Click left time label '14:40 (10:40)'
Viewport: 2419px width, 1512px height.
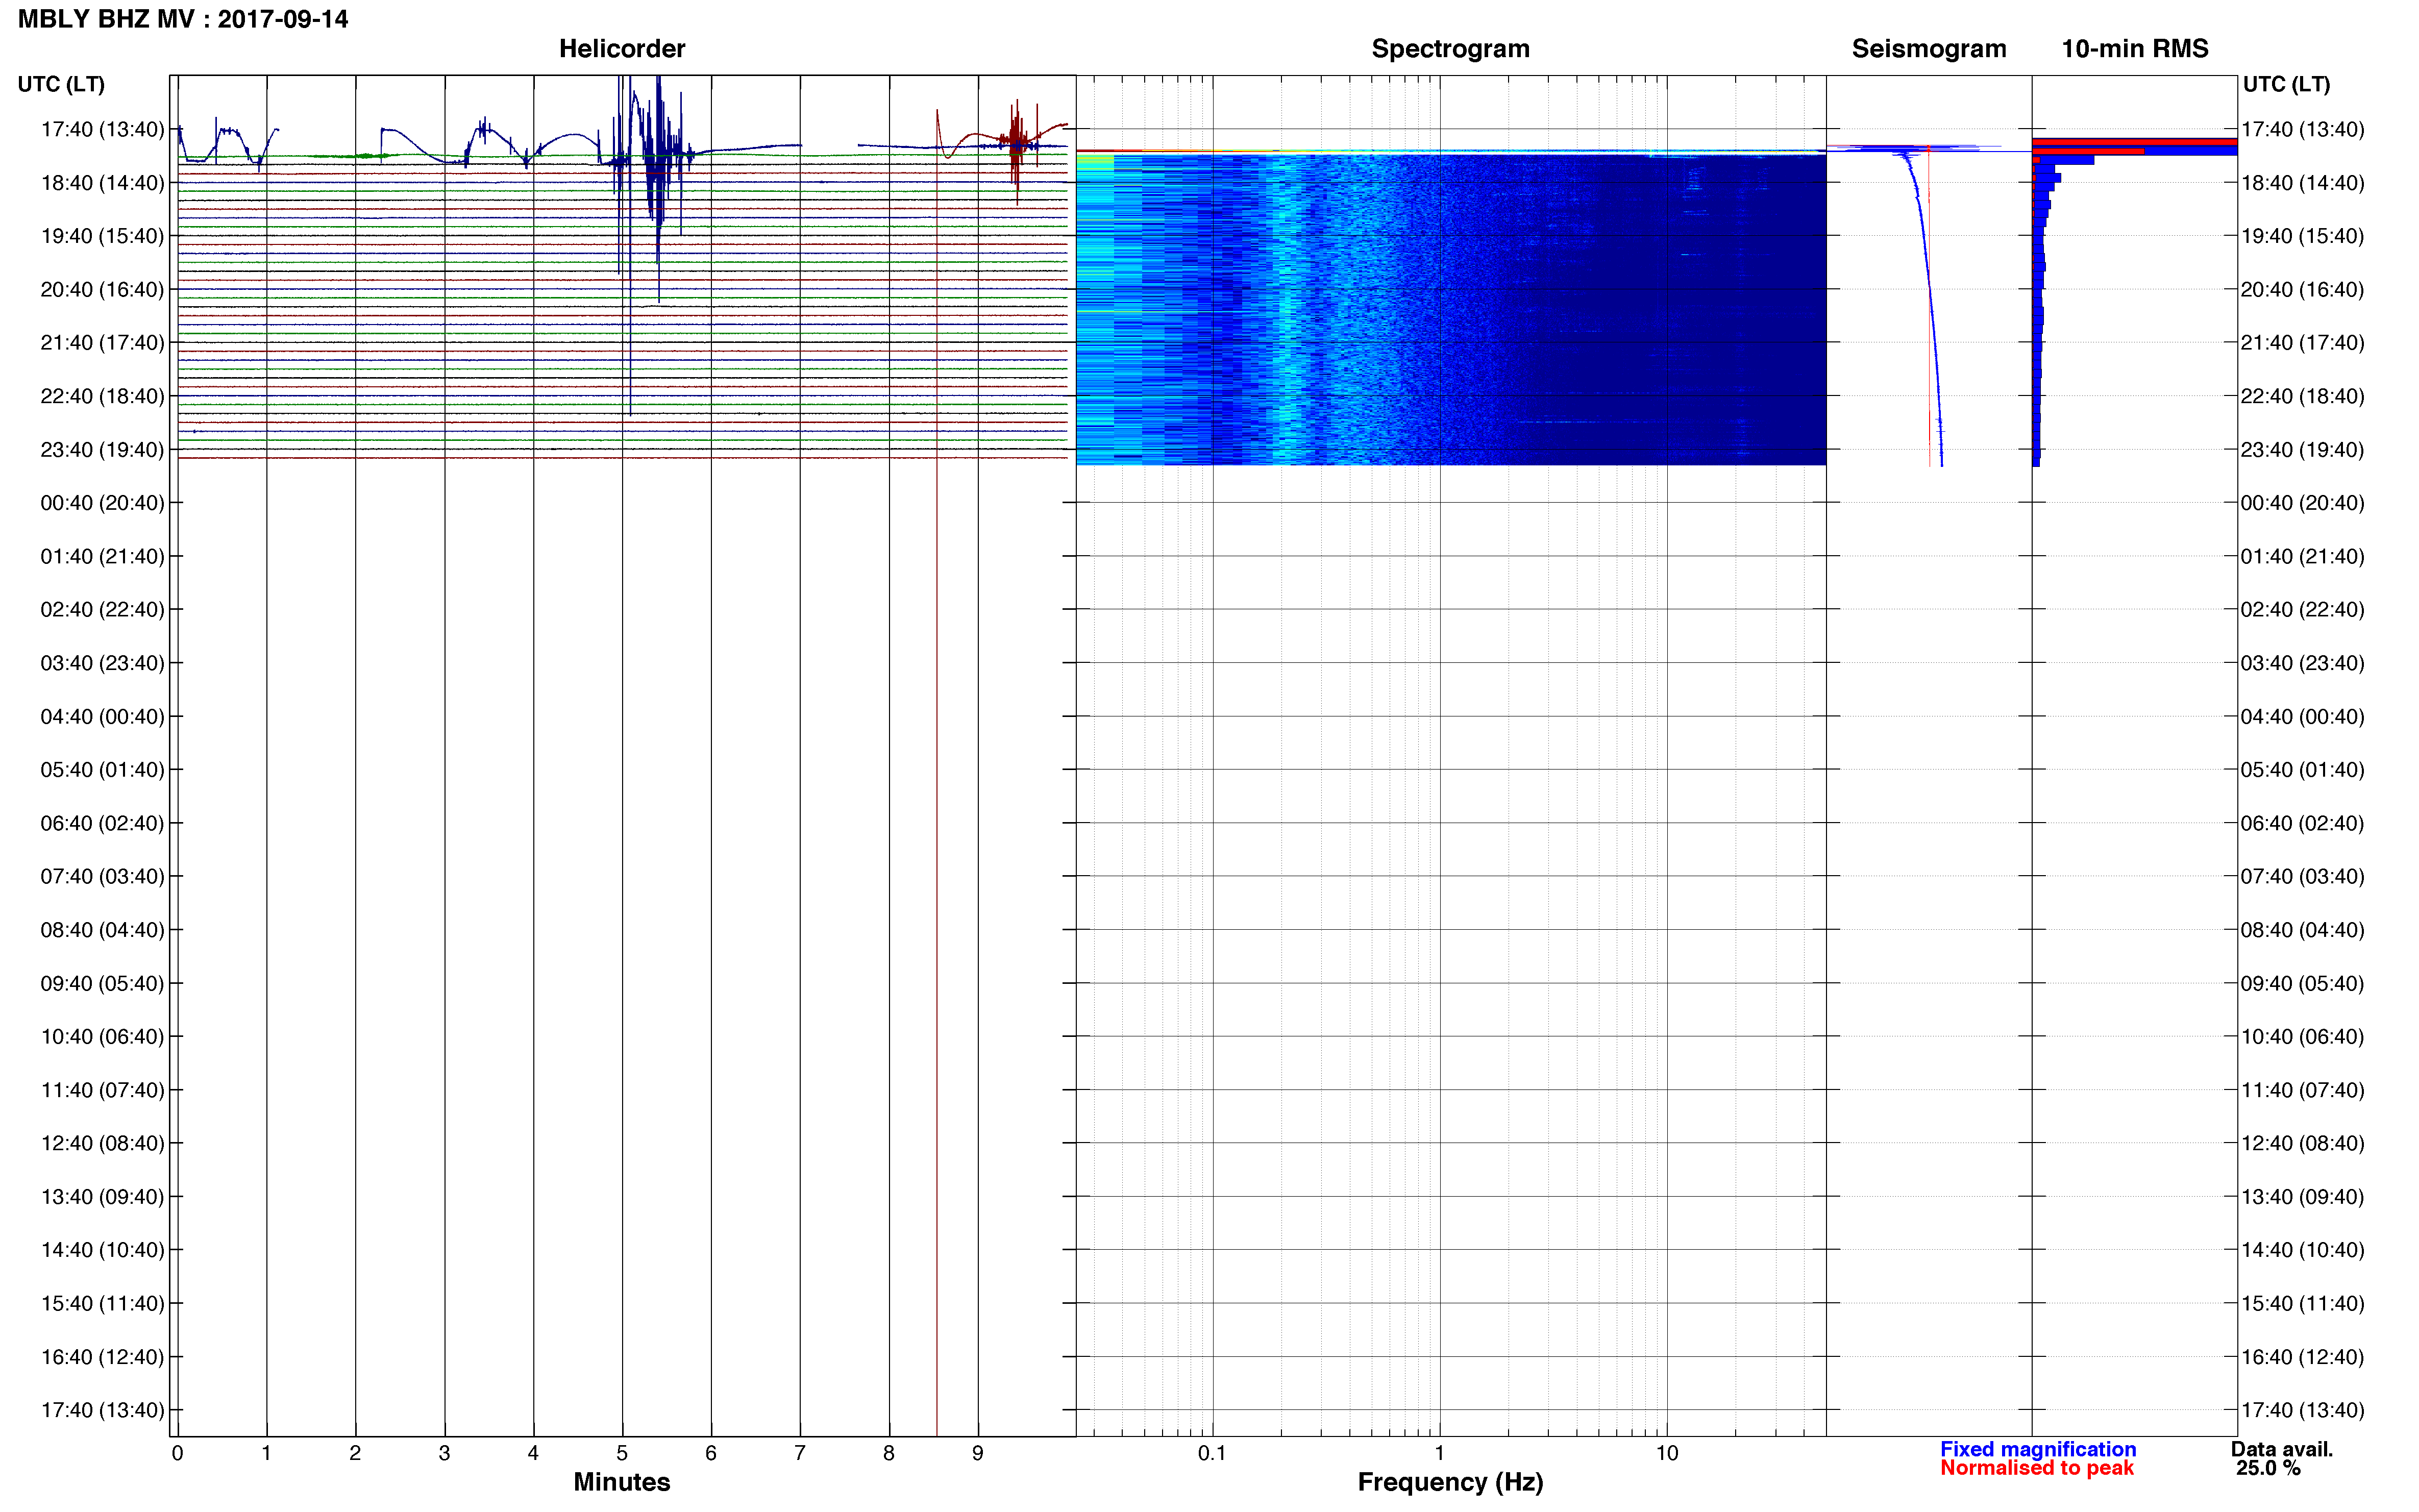coord(102,1250)
